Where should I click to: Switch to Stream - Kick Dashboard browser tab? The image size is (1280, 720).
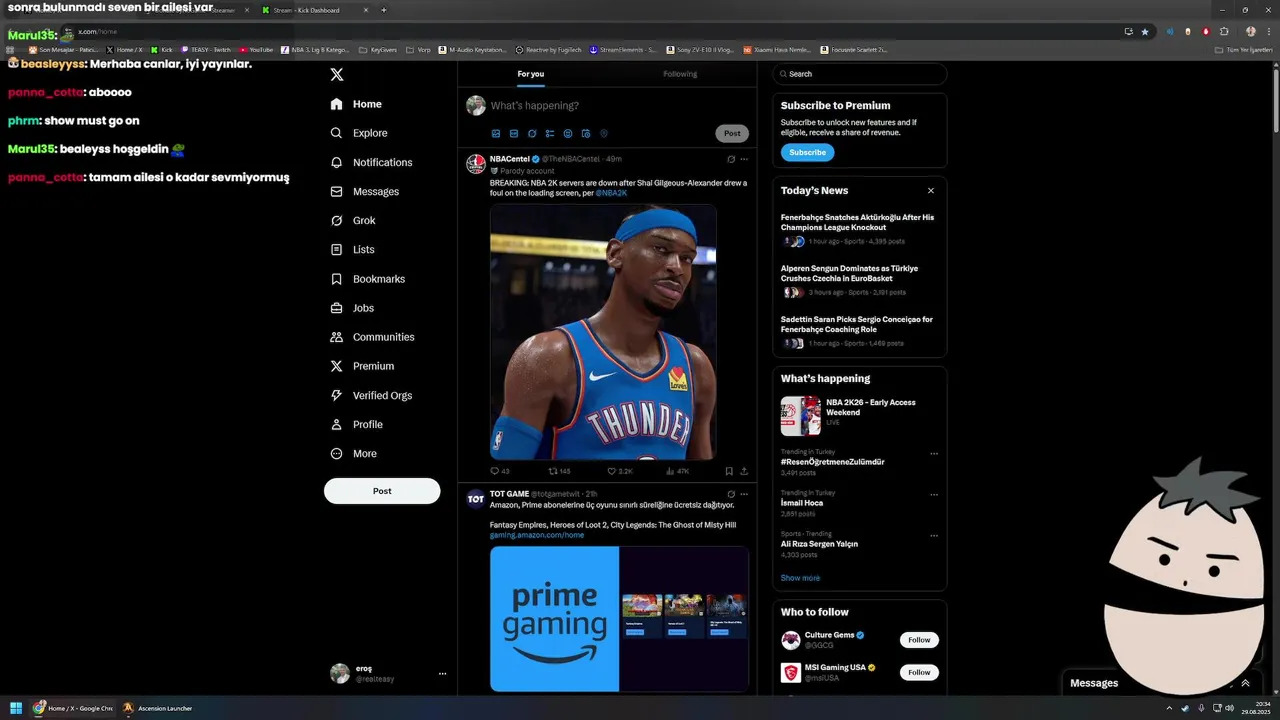click(x=313, y=10)
